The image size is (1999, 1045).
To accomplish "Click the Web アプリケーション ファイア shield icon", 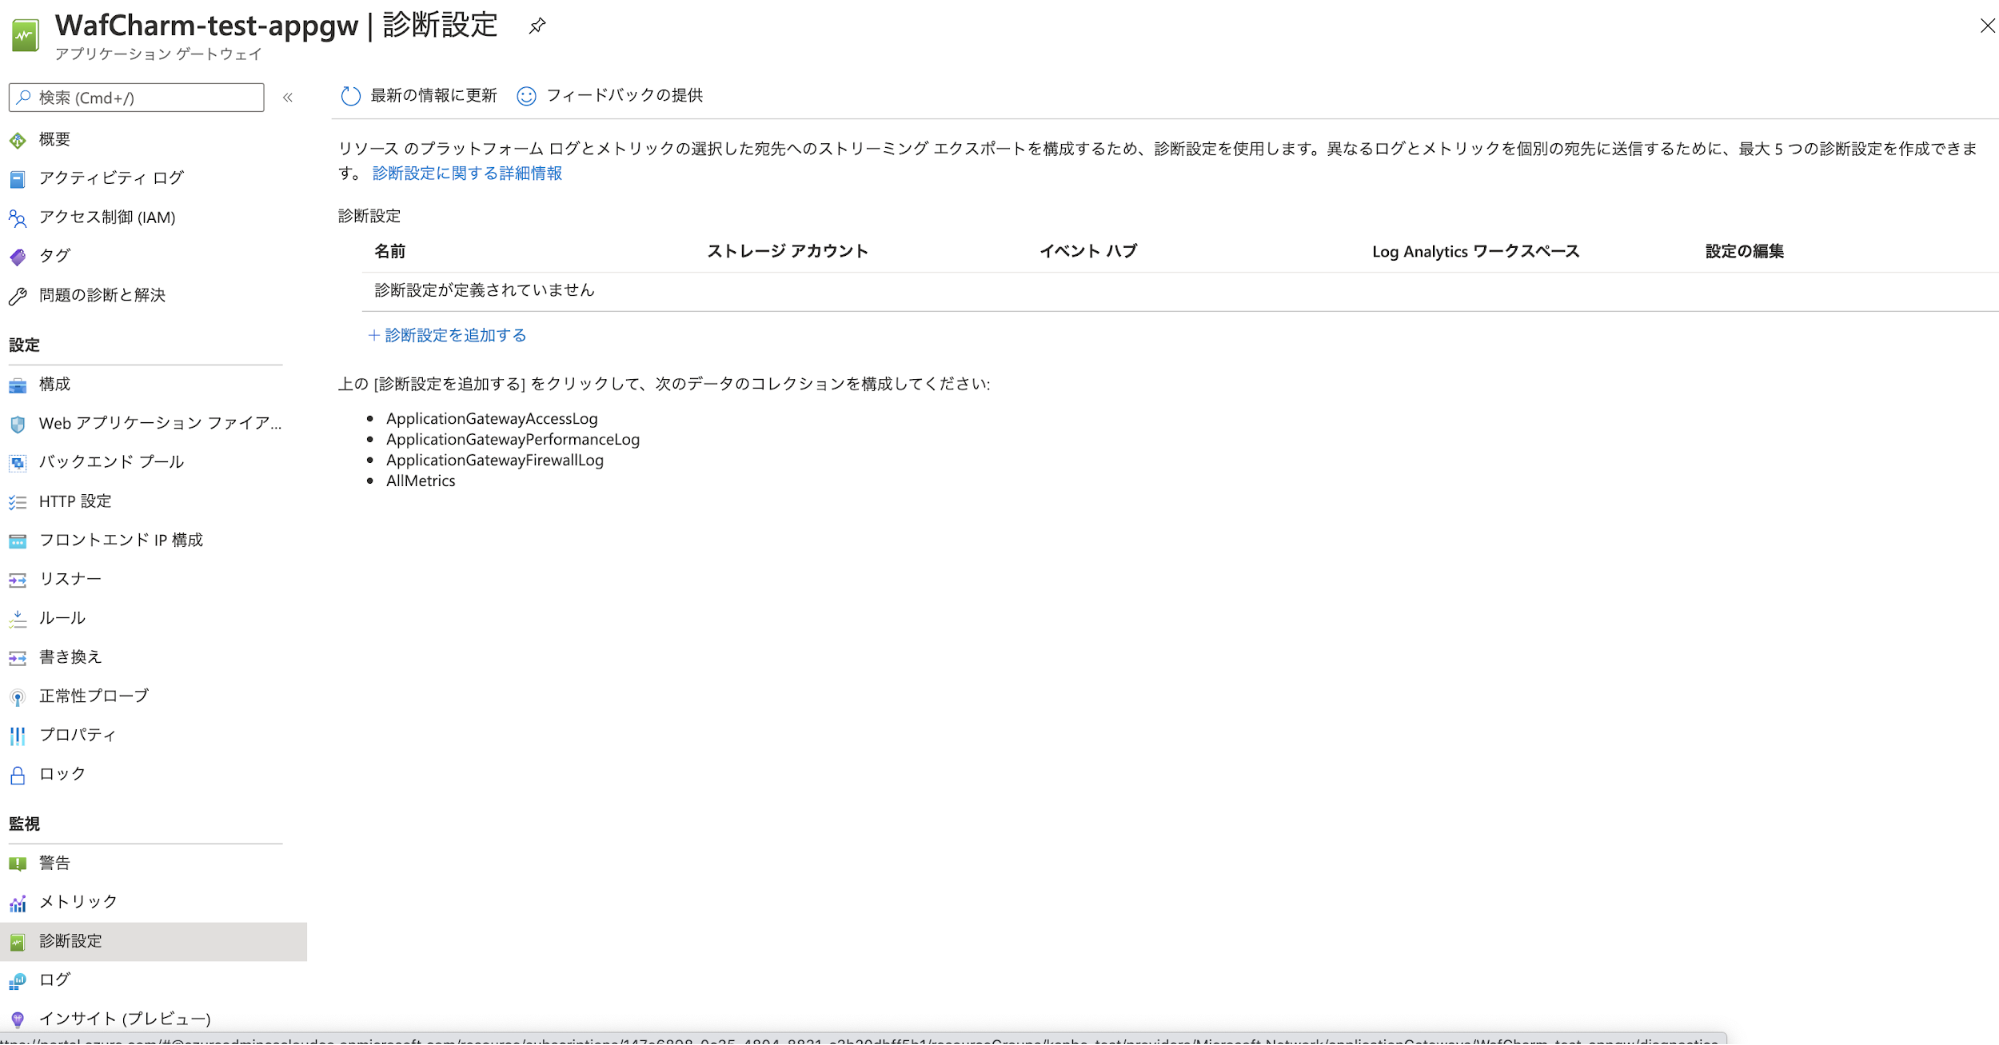I will coord(18,424).
